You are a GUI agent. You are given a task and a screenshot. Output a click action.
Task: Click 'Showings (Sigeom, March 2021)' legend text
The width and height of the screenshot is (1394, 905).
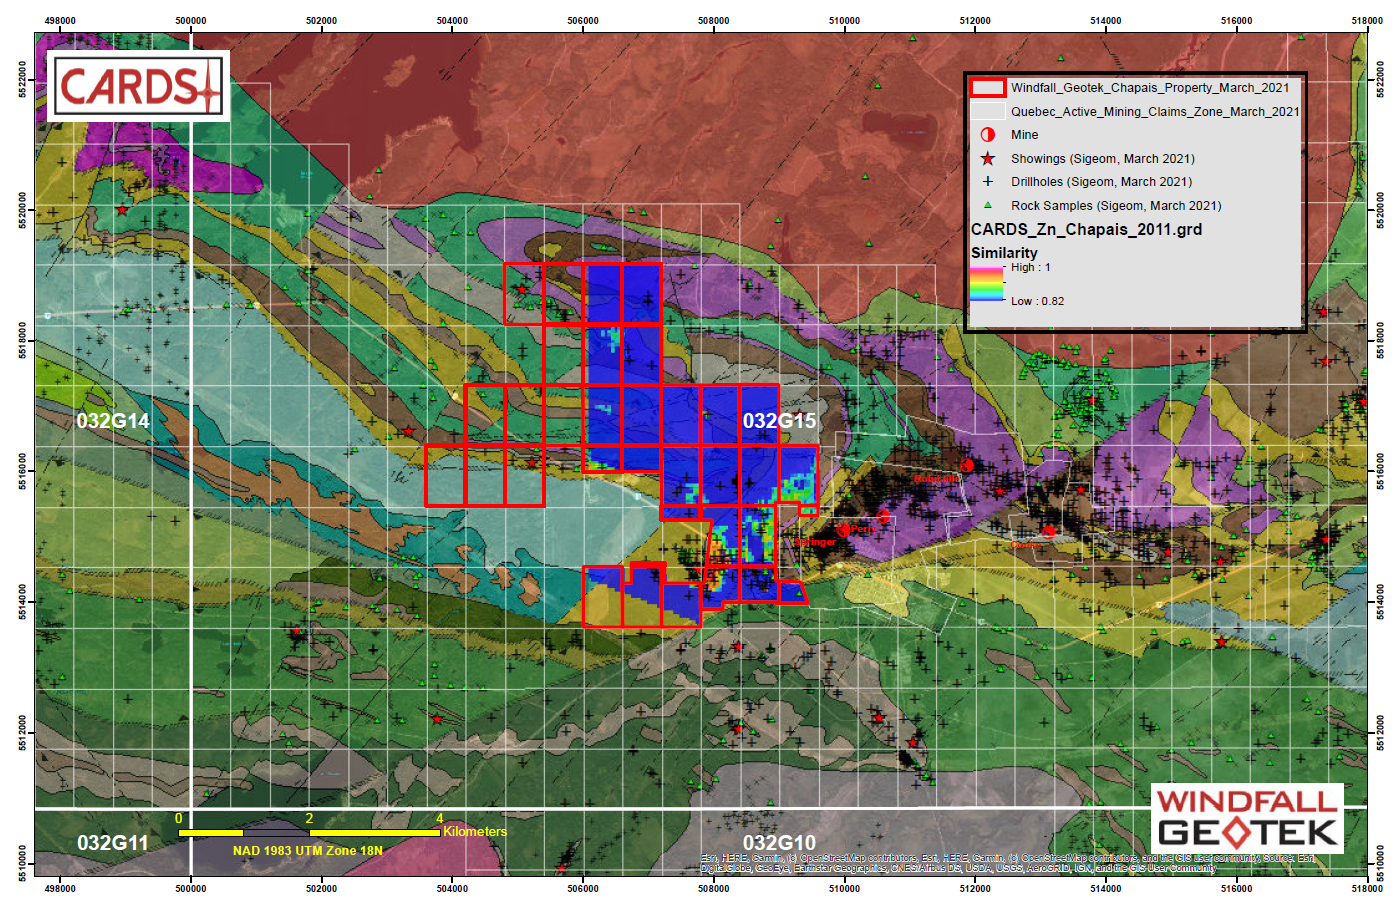pyautogui.click(x=1102, y=159)
